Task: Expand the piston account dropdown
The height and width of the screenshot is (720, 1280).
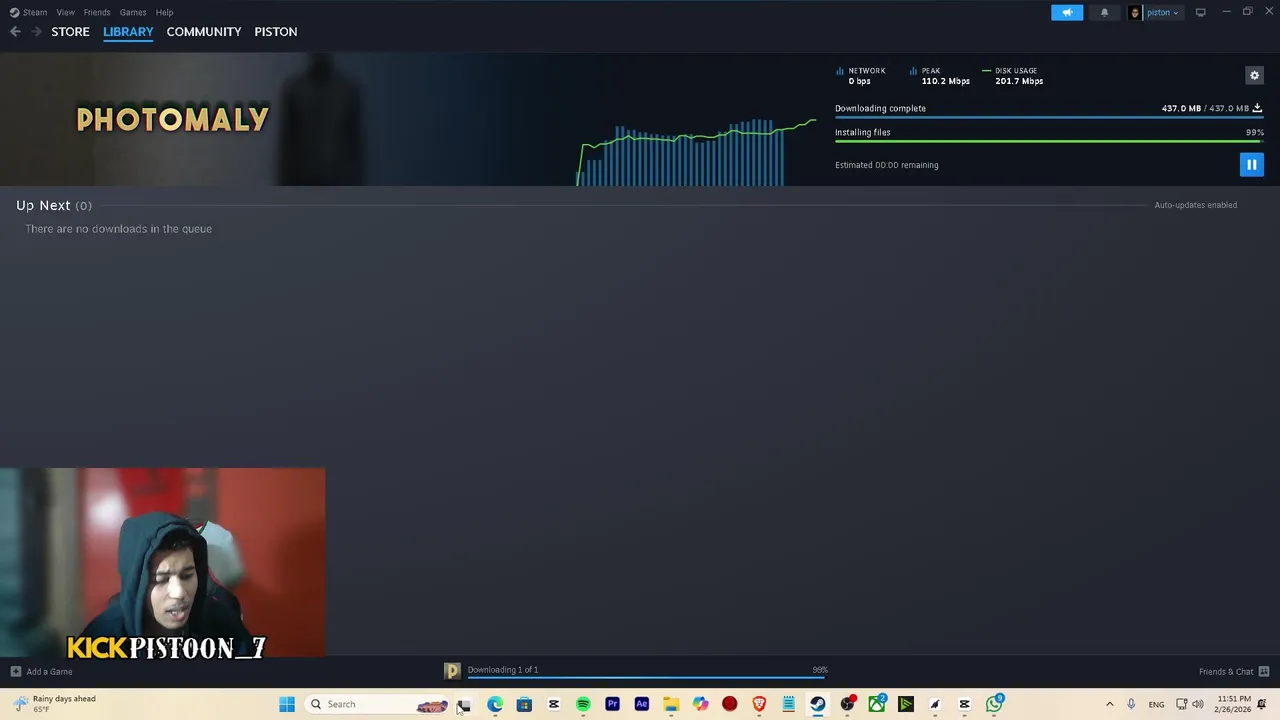Action: point(1162,12)
